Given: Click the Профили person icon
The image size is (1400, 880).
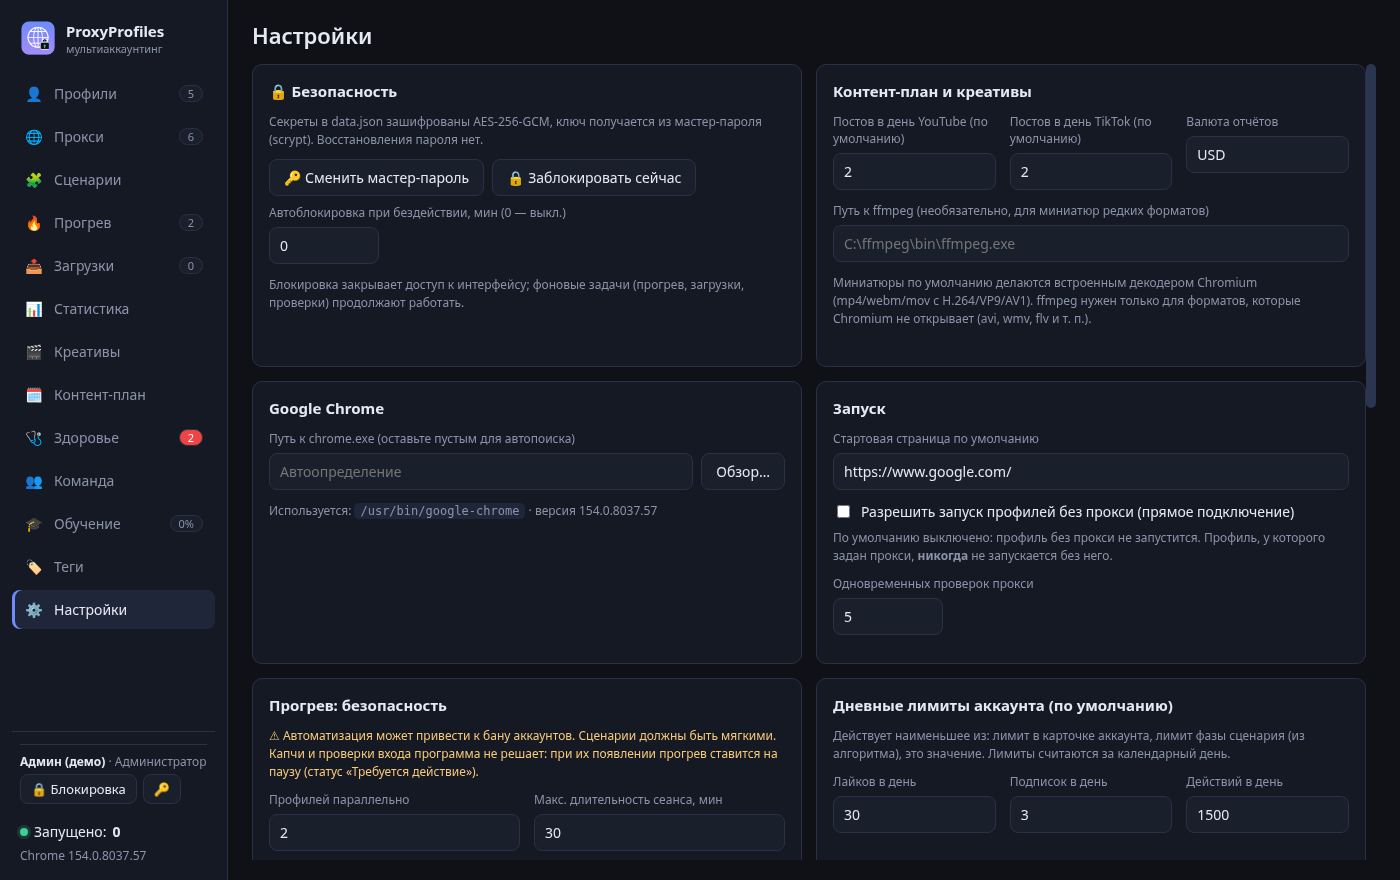Looking at the screenshot, I should pos(34,94).
